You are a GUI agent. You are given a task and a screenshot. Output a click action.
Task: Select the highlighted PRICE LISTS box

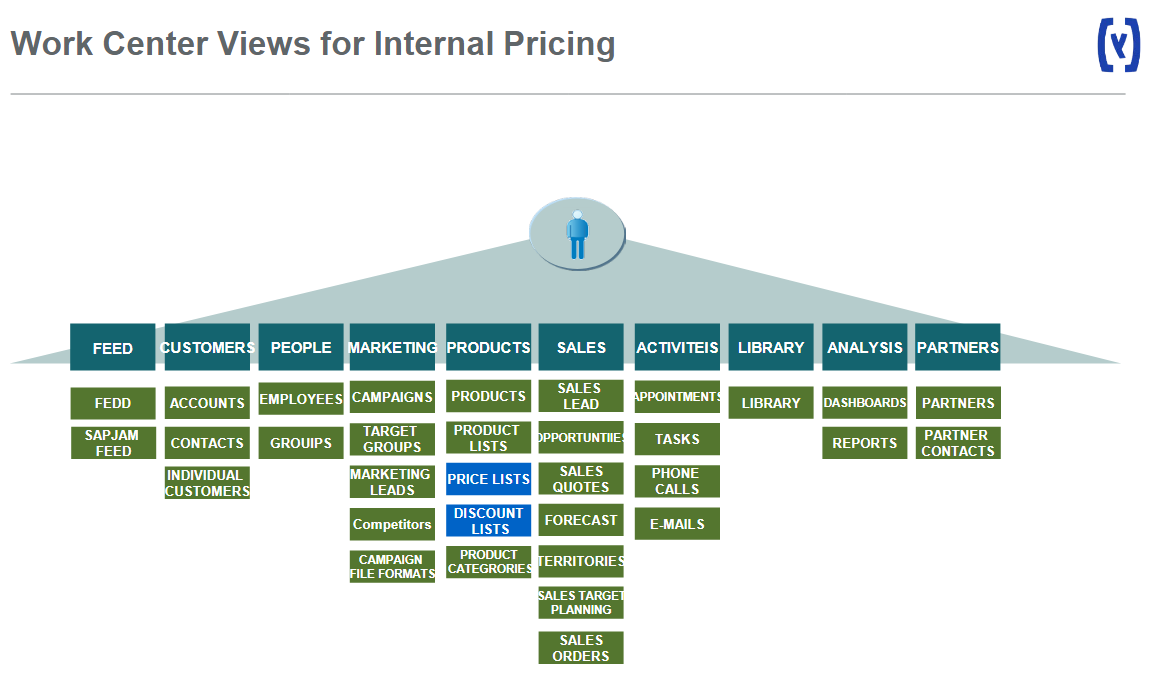[x=489, y=479]
